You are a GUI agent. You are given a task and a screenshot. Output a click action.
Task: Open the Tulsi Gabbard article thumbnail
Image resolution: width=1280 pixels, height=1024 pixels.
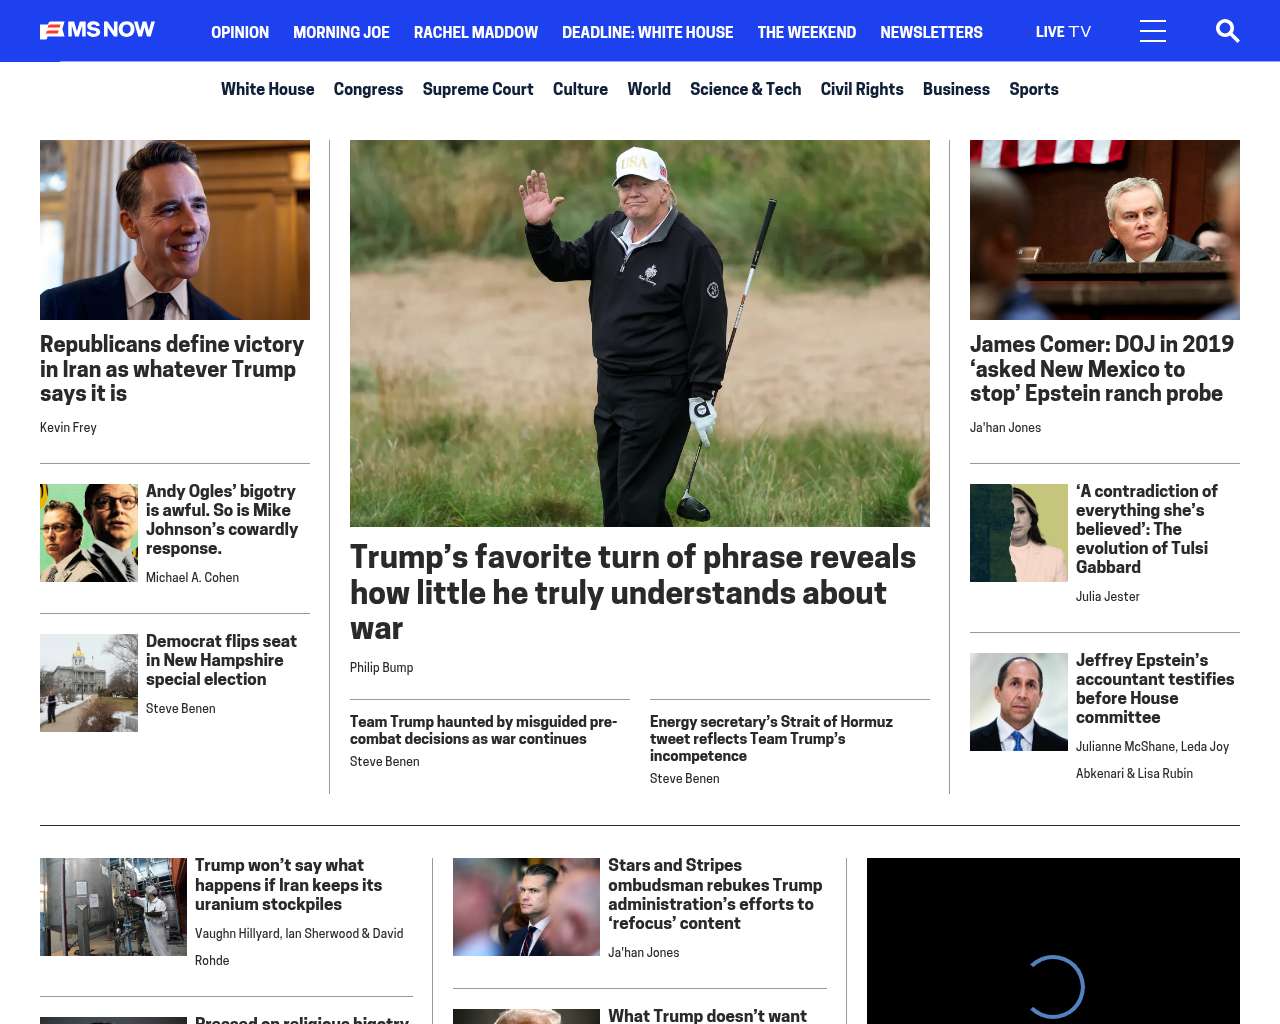1018,533
